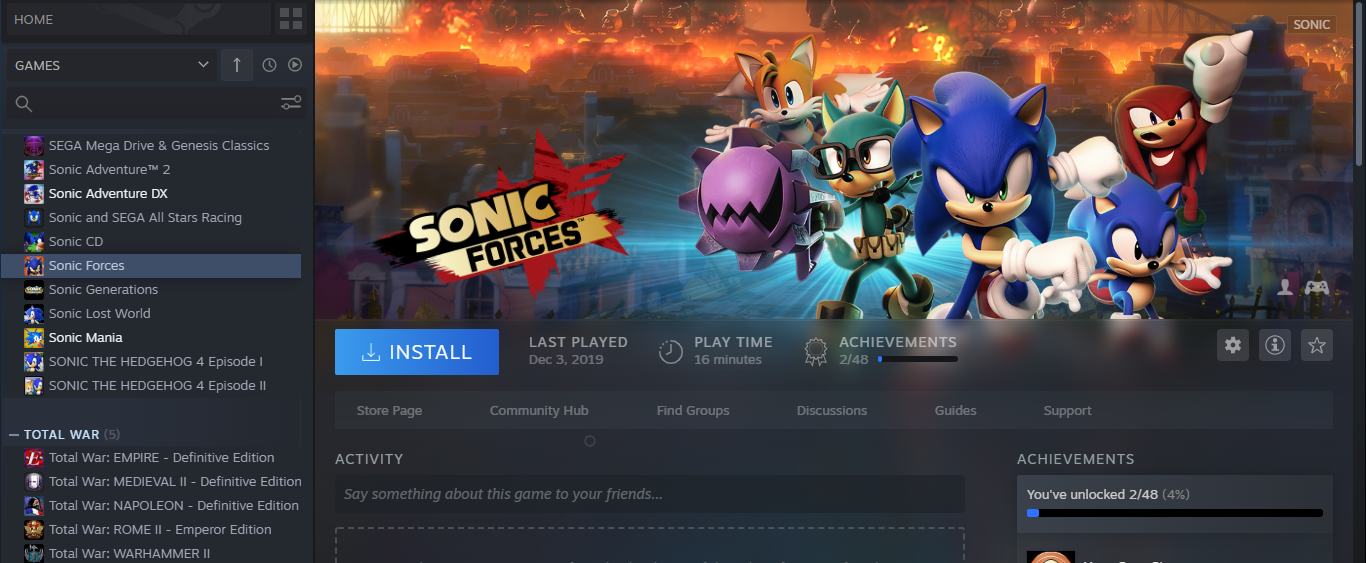Focus the library search field
This screenshot has width=1366, height=563.
[x=157, y=103]
